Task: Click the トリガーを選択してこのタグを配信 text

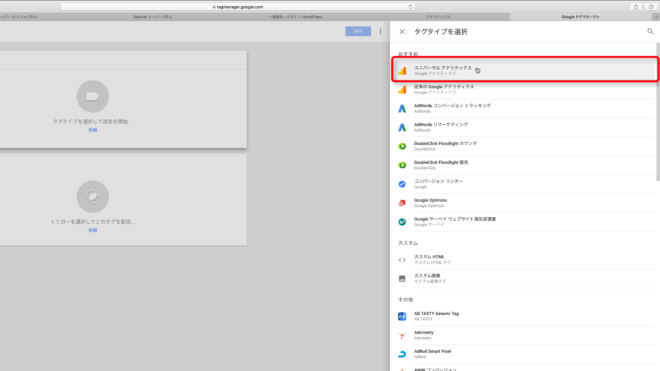Action: point(93,222)
